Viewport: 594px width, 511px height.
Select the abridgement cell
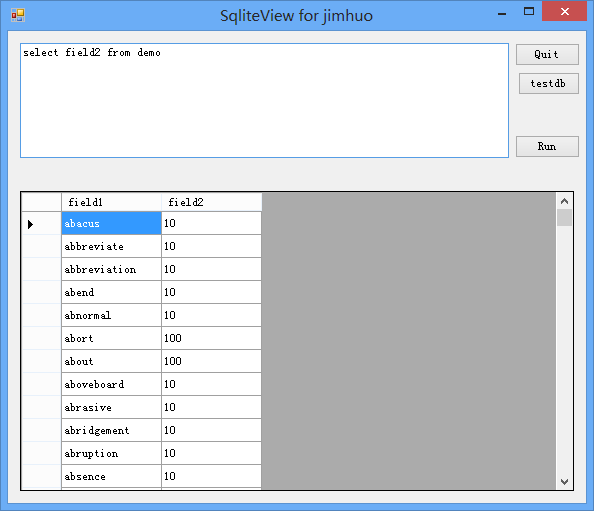[x=111, y=430]
